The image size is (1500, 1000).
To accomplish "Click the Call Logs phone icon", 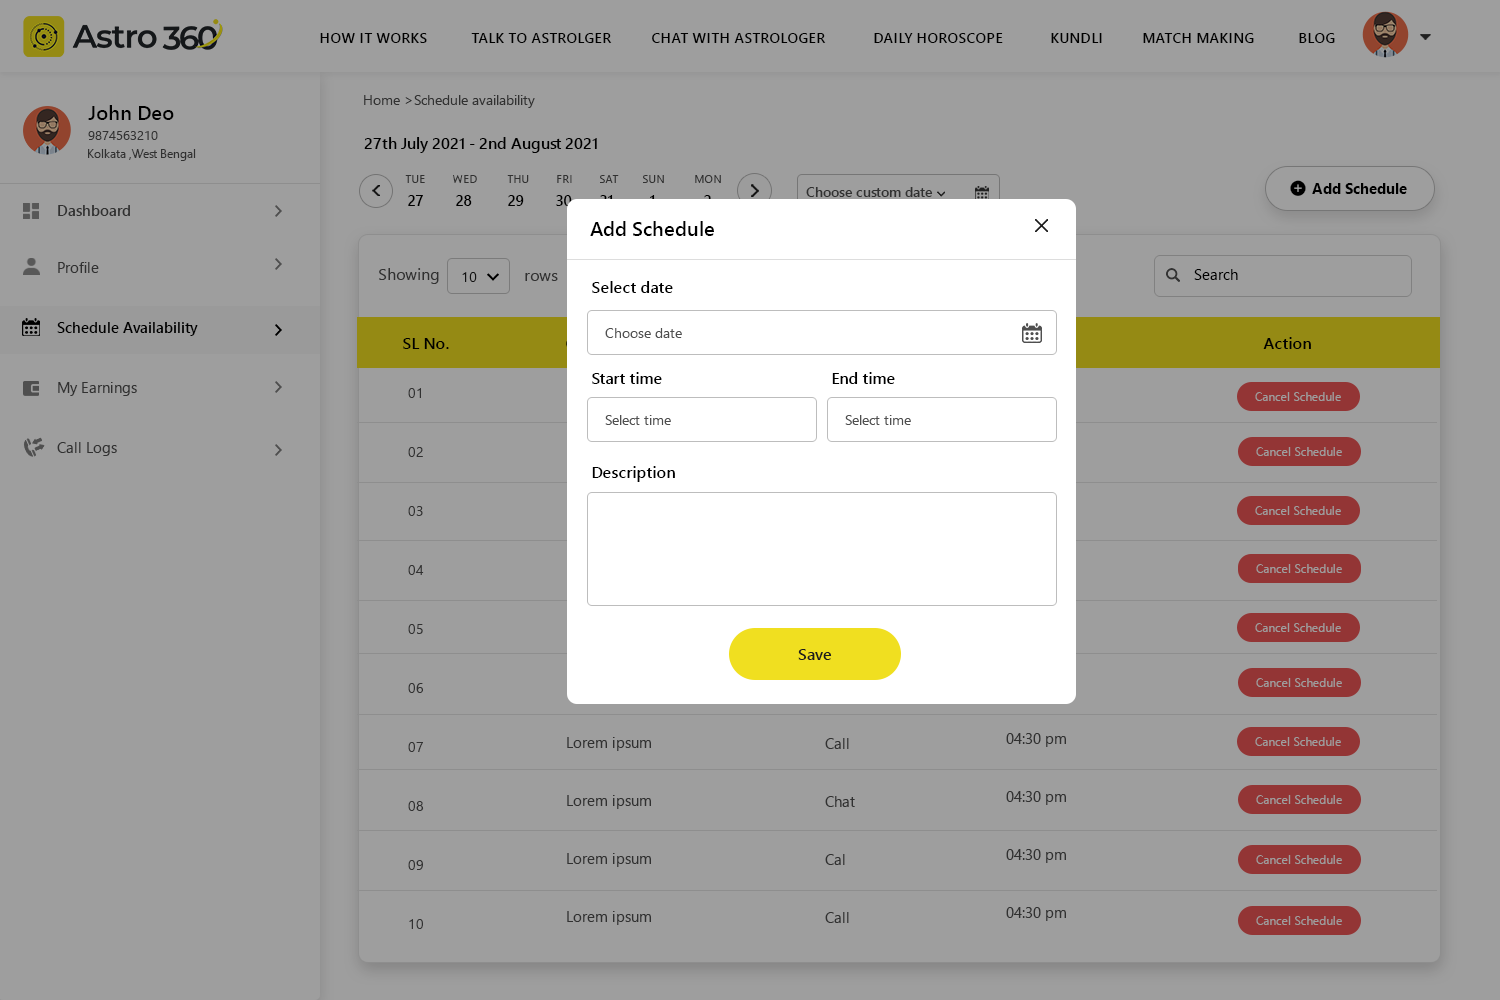I will click(33, 447).
